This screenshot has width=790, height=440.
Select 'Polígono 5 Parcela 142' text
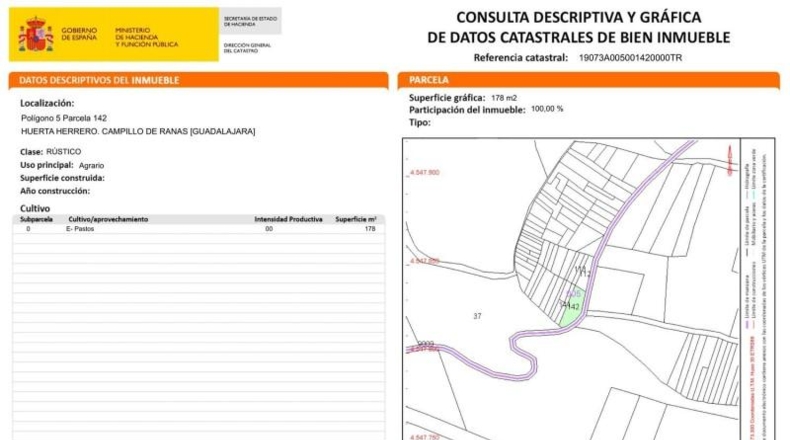point(64,118)
